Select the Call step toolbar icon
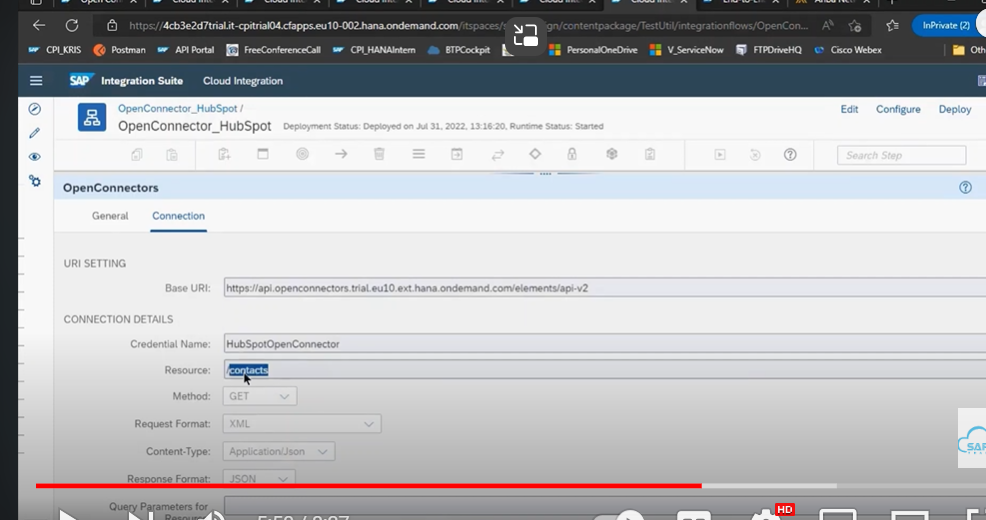The image size is (986, 520). point(457,154)
